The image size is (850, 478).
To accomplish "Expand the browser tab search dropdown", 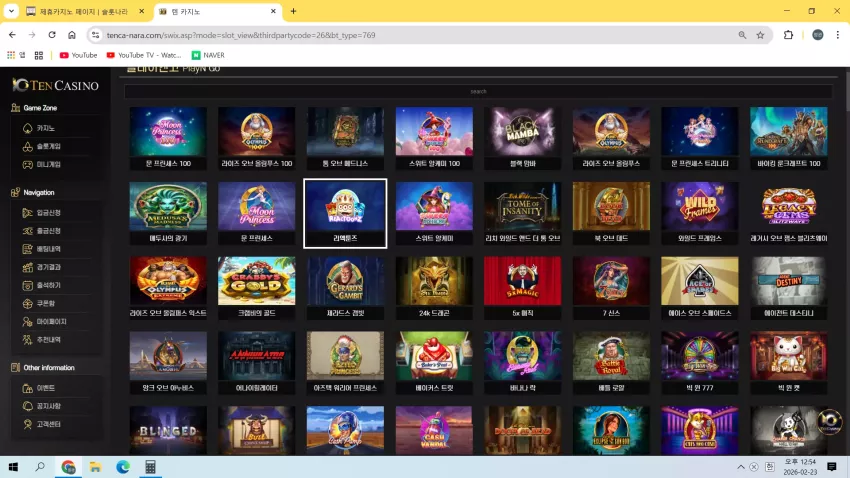I will (11, 11).
